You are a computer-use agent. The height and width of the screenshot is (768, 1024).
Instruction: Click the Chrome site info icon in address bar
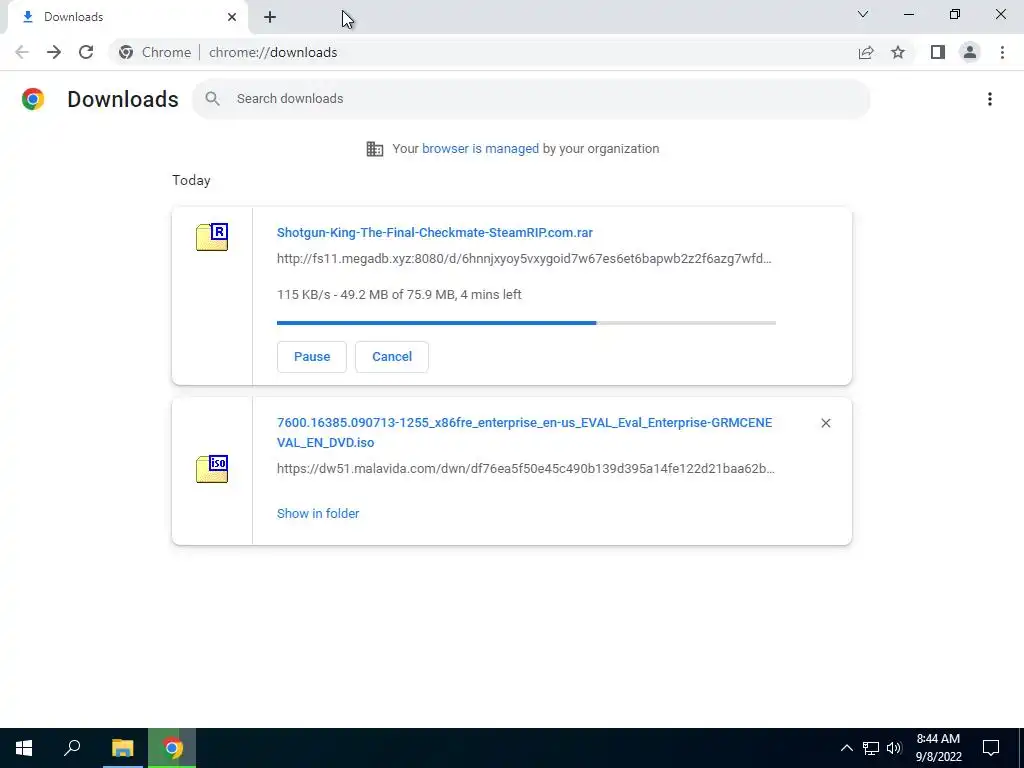[x=126, y=52]
